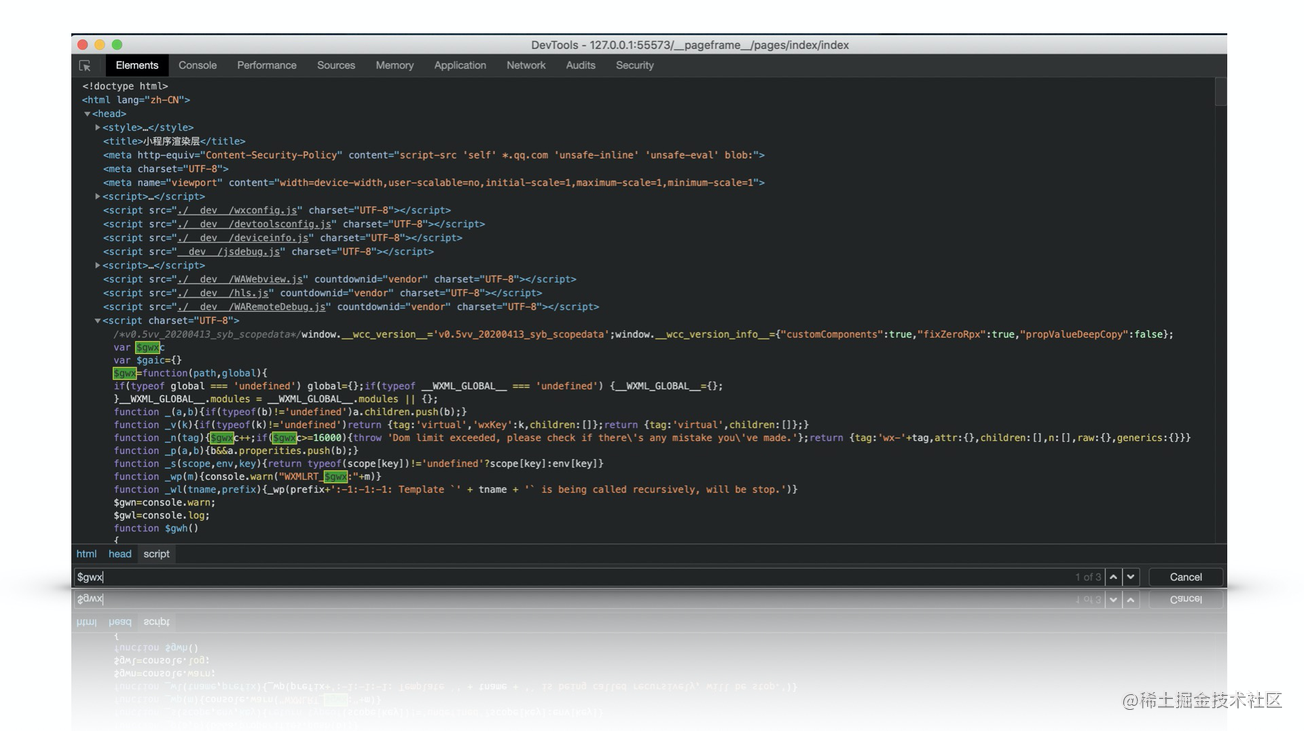
Task: Open the WAWebview.js script link
Action: pyautogui.click(x=241, y=280)
